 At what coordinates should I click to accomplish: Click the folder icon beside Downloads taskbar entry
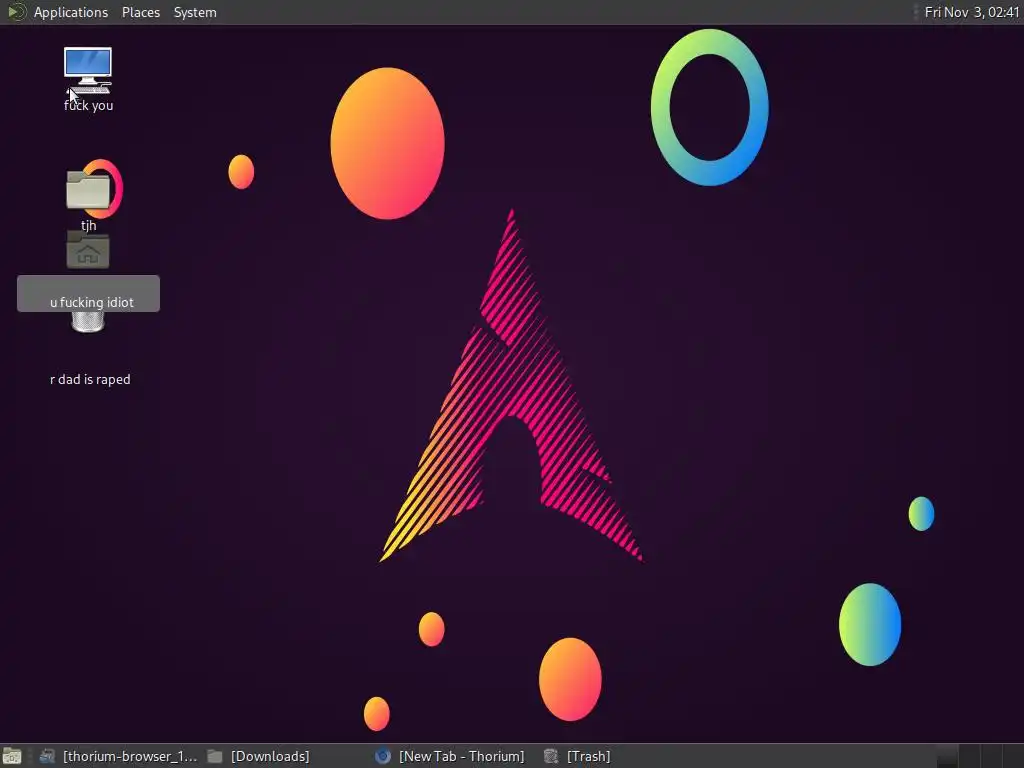(215, 756)
